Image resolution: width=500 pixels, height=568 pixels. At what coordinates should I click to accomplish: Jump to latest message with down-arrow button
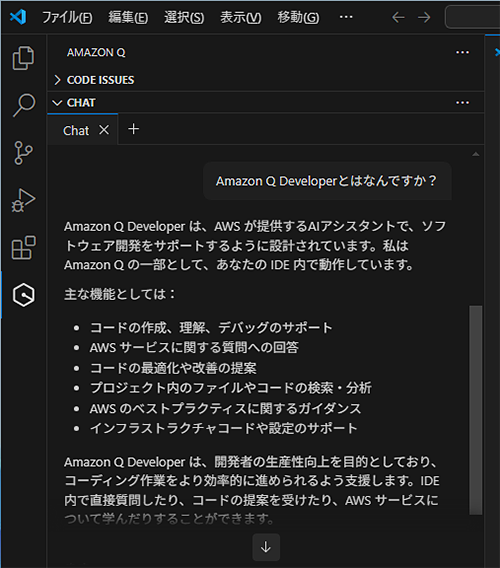coord(266,547)
